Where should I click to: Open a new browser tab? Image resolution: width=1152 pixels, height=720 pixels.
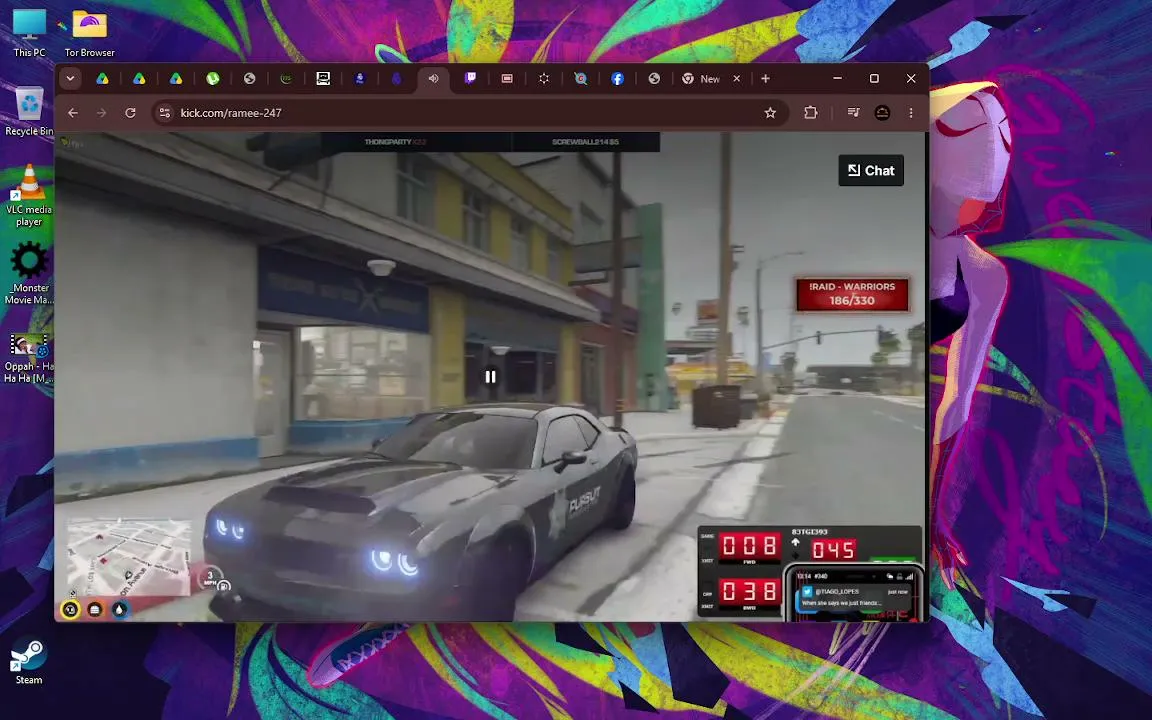click(x=766, y=79)
